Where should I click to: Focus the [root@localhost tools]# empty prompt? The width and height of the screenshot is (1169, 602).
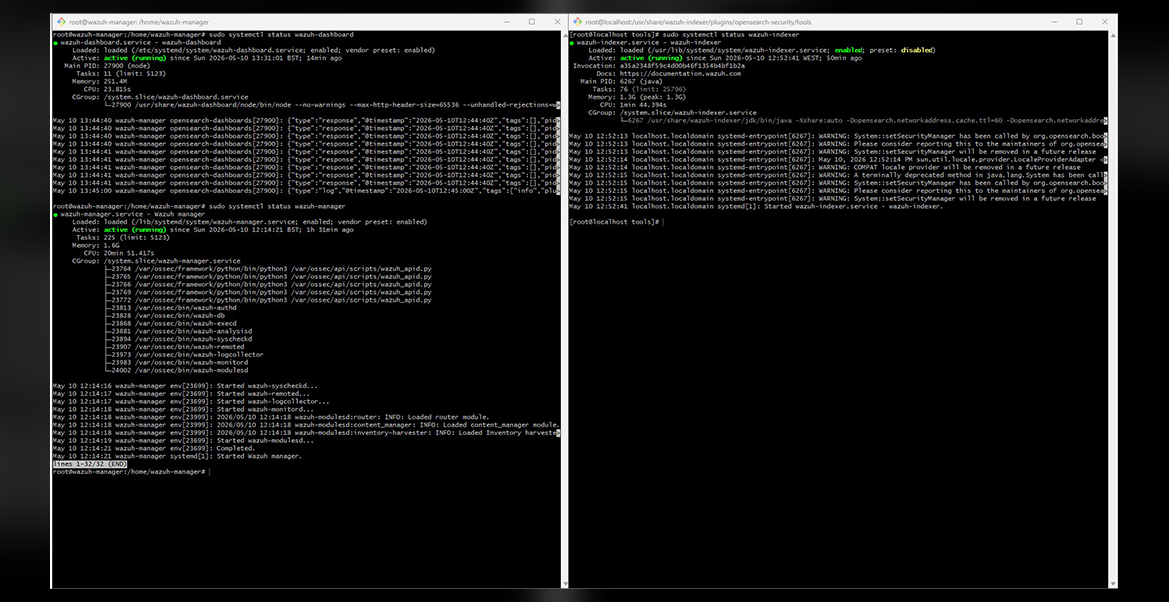click(x=614, y=222)
